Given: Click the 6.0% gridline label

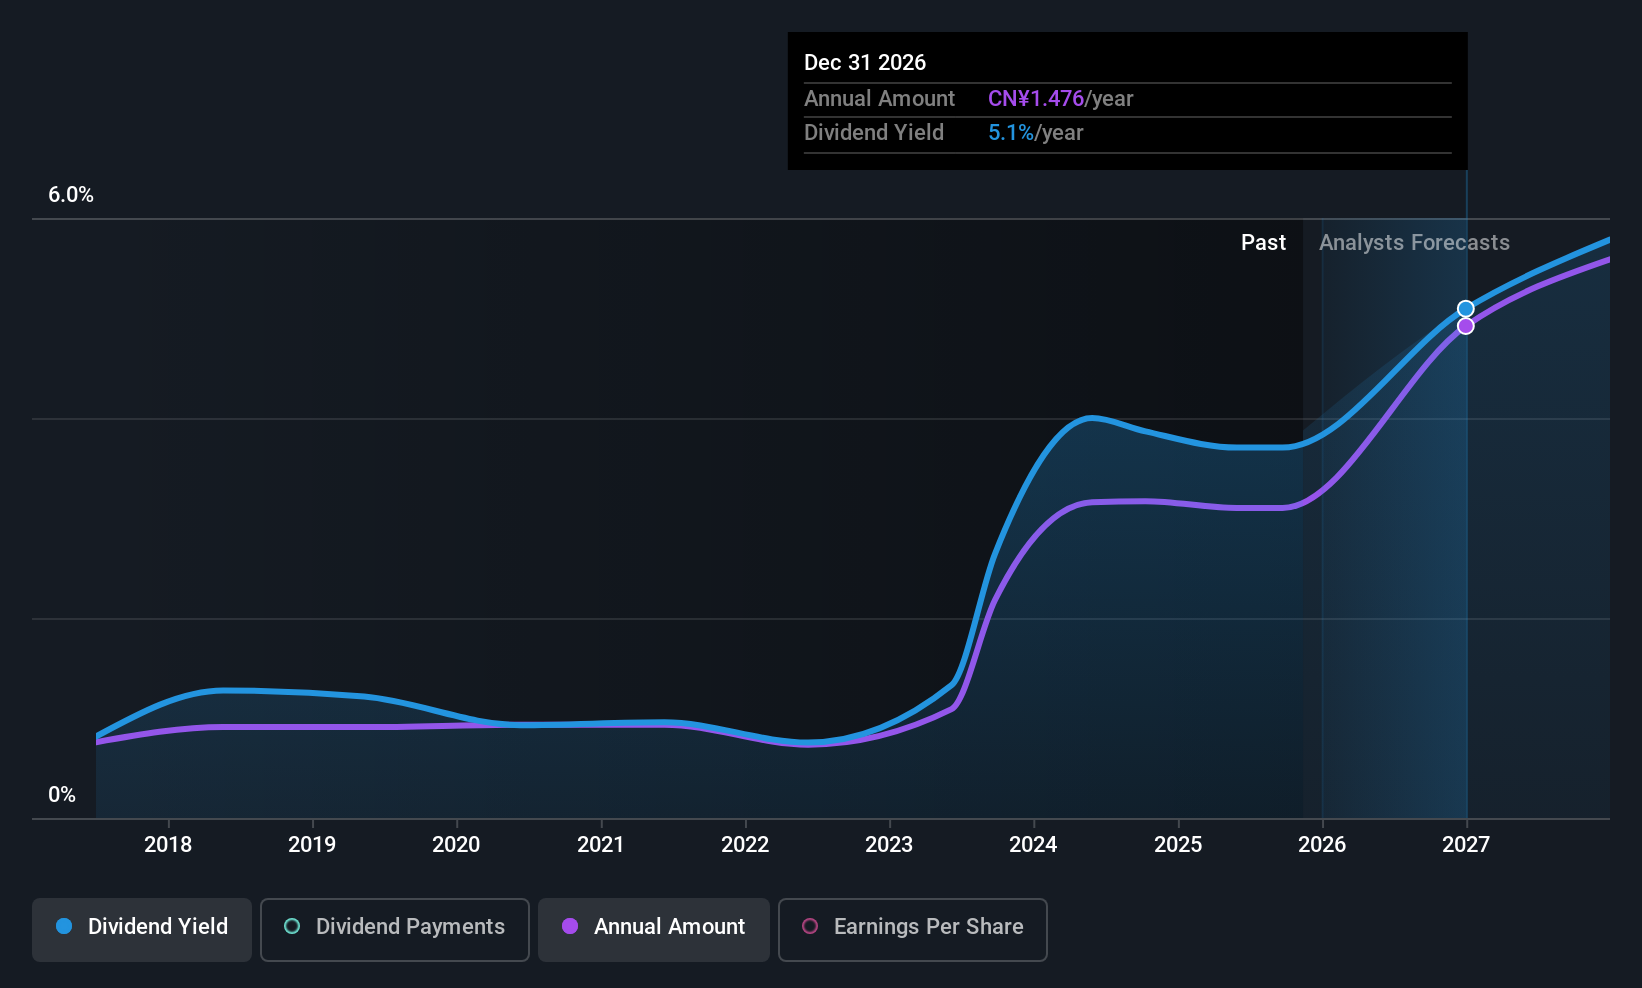Looking at the screenshot, I should 71,195.
